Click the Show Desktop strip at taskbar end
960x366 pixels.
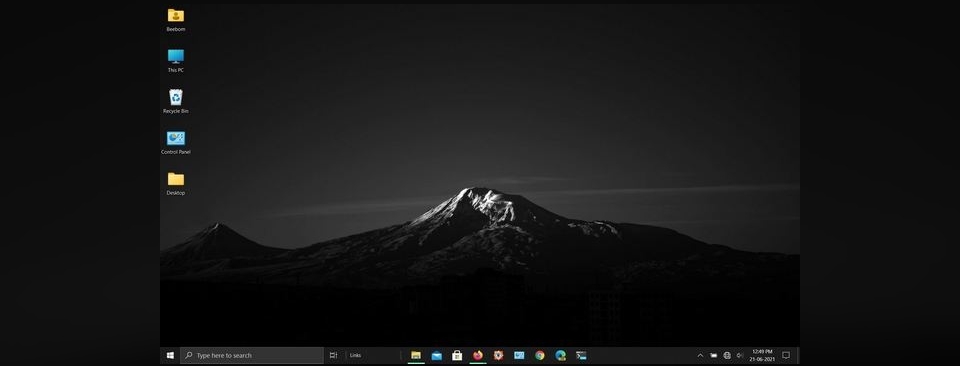pos(798,356)
